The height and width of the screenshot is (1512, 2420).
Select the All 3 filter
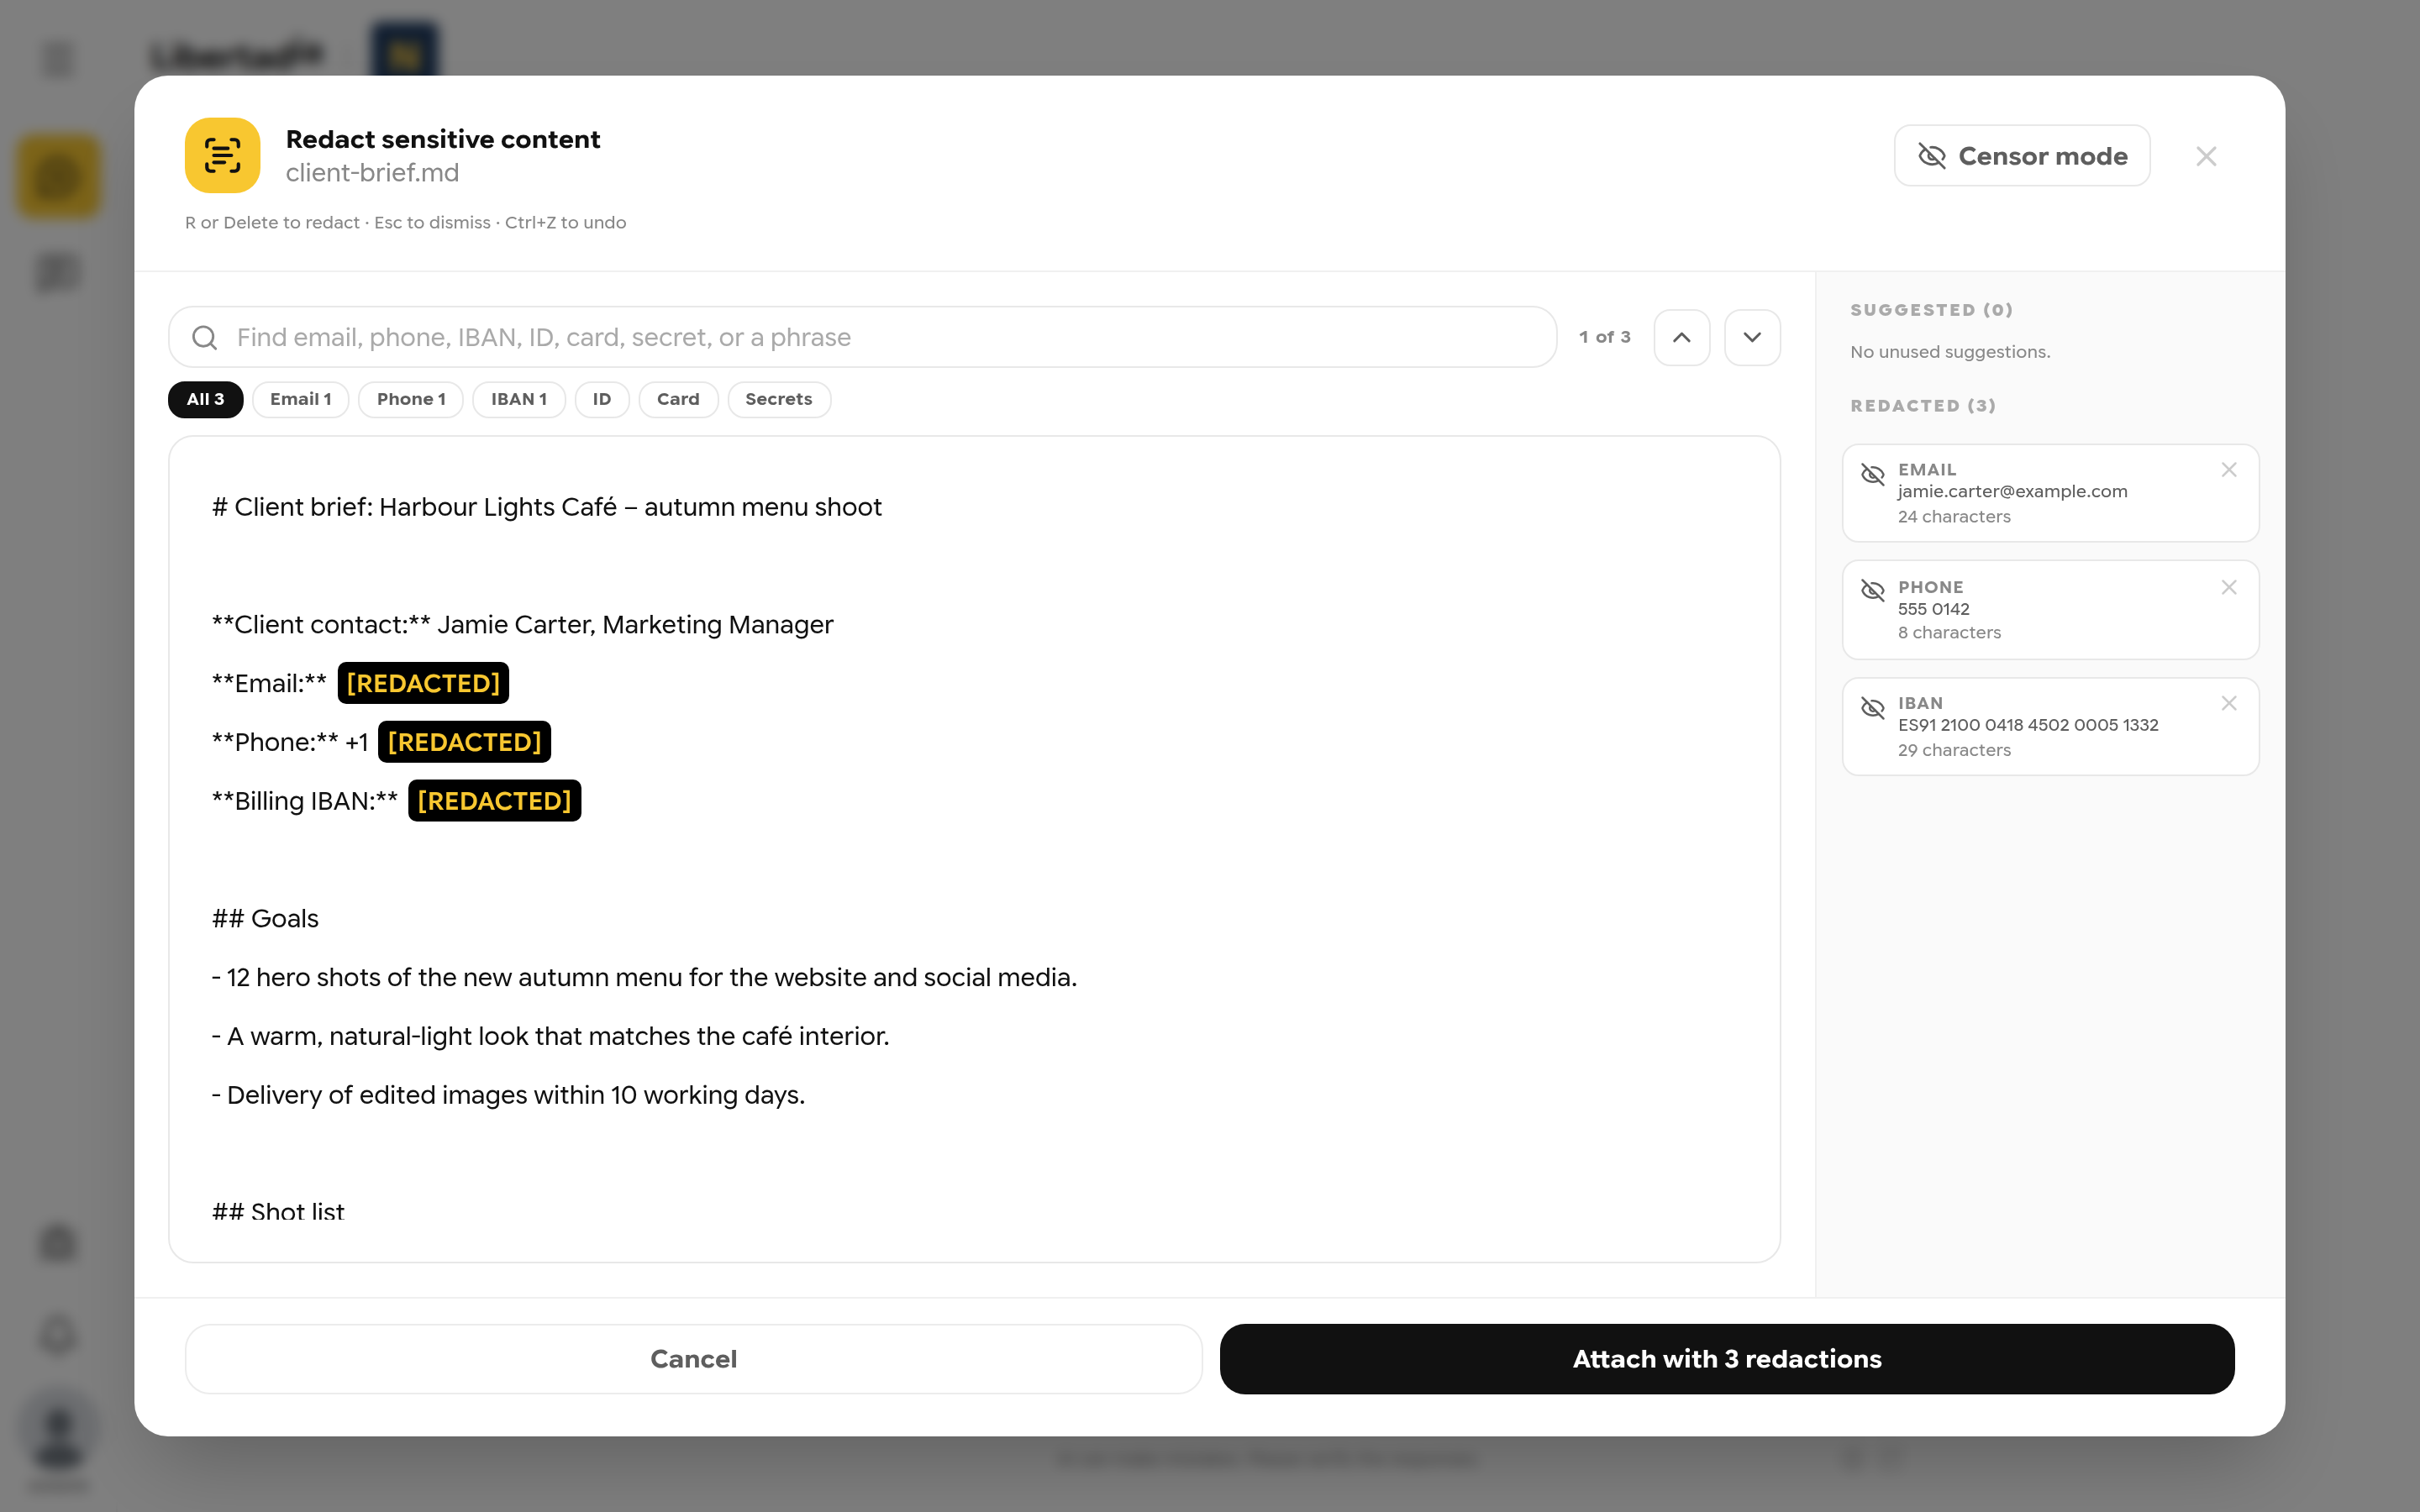point(205,399)
